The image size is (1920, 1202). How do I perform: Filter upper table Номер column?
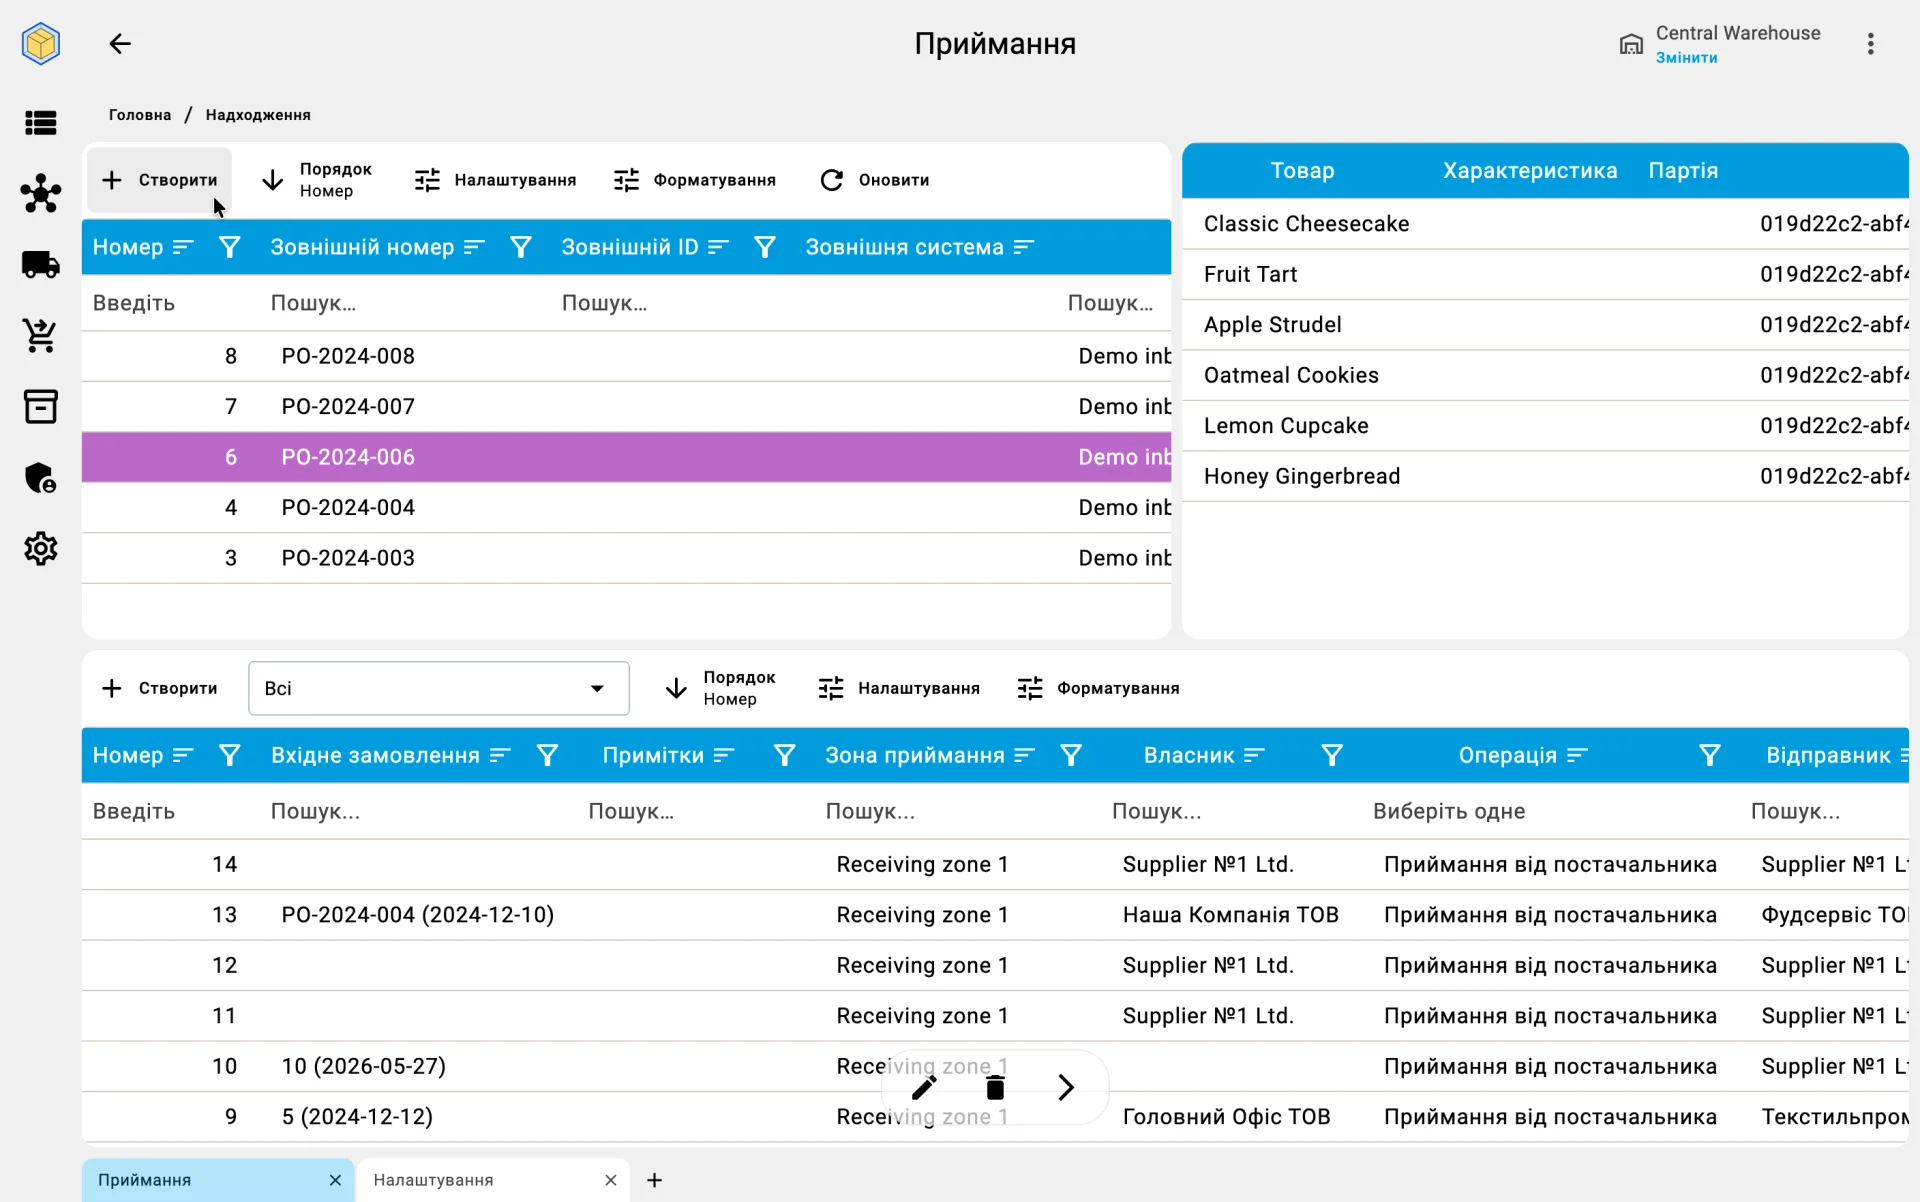coord(229,247)
